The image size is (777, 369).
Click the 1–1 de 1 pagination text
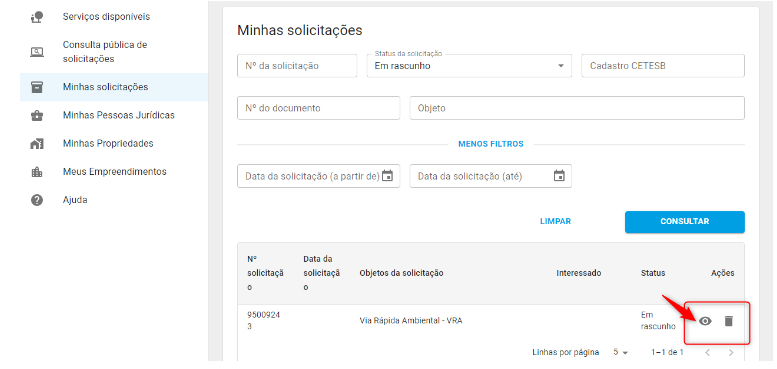[x=667, y=353]
